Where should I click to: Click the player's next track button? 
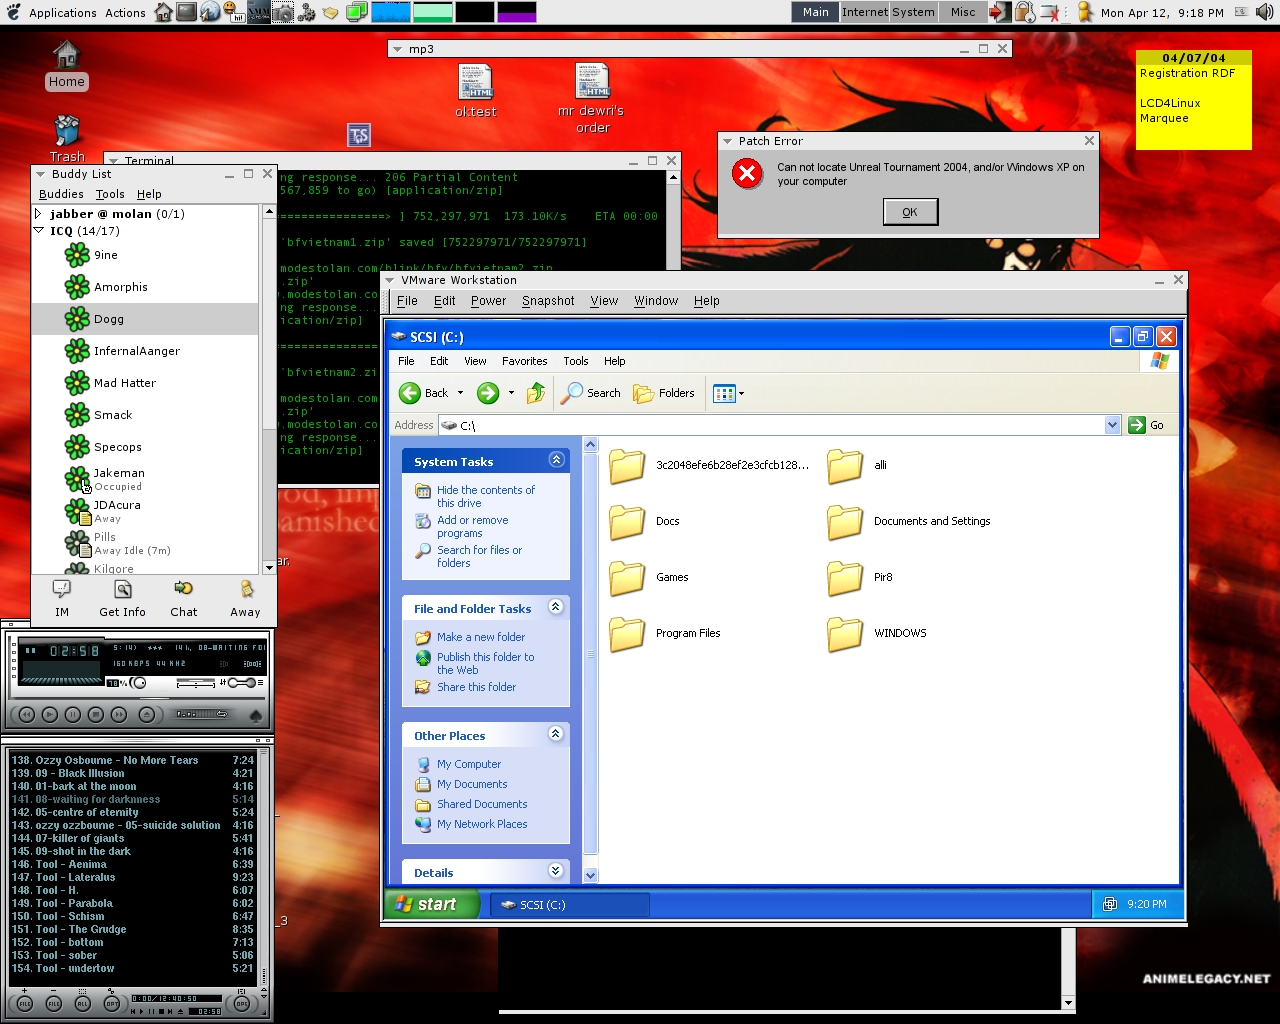119,714
